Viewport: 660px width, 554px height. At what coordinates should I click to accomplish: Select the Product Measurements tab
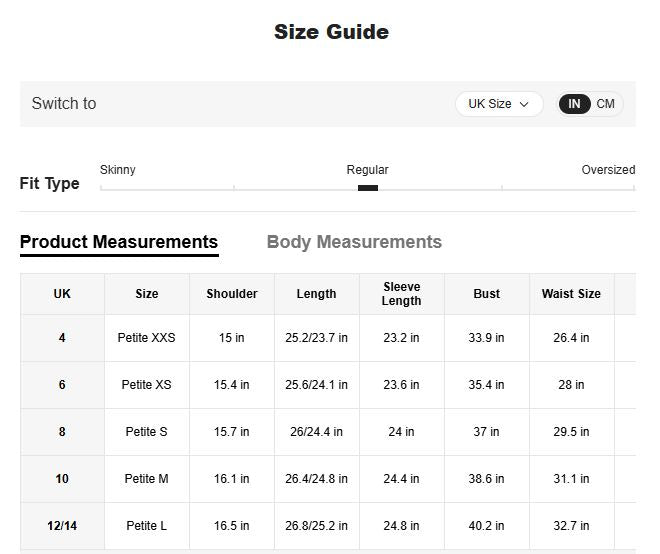tap(119, 242)
